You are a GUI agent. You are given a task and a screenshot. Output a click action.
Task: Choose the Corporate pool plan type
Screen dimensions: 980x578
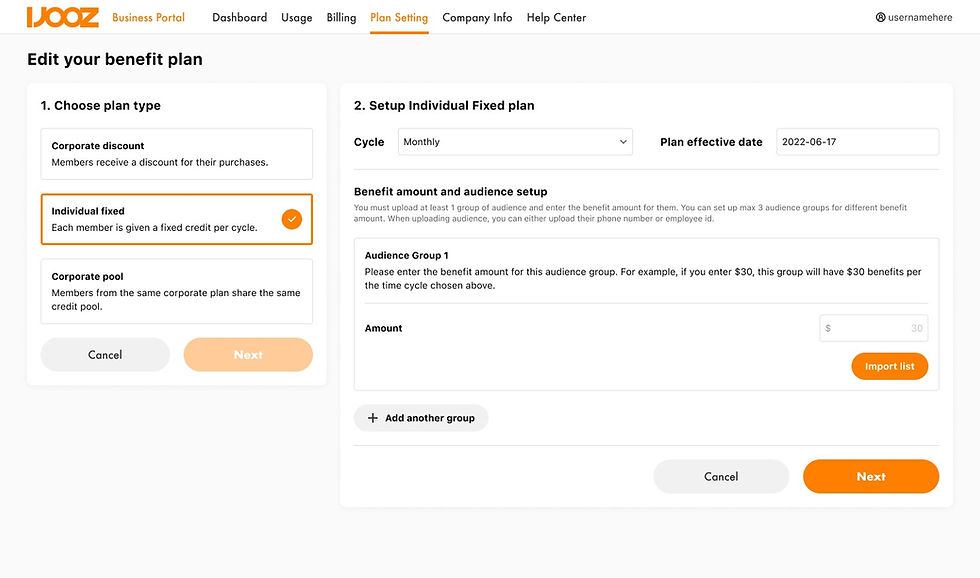click(x=176, y=291)
